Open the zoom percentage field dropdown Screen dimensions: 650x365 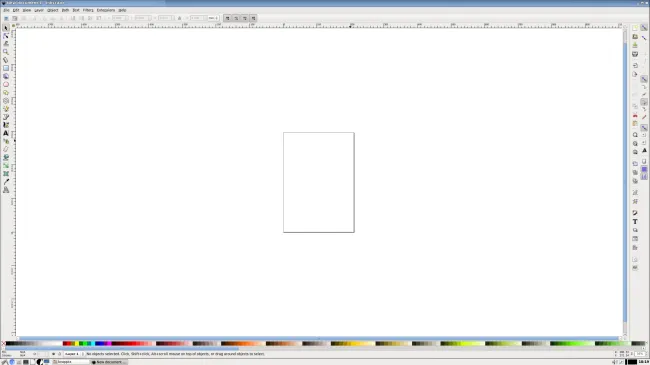[641, 354]
